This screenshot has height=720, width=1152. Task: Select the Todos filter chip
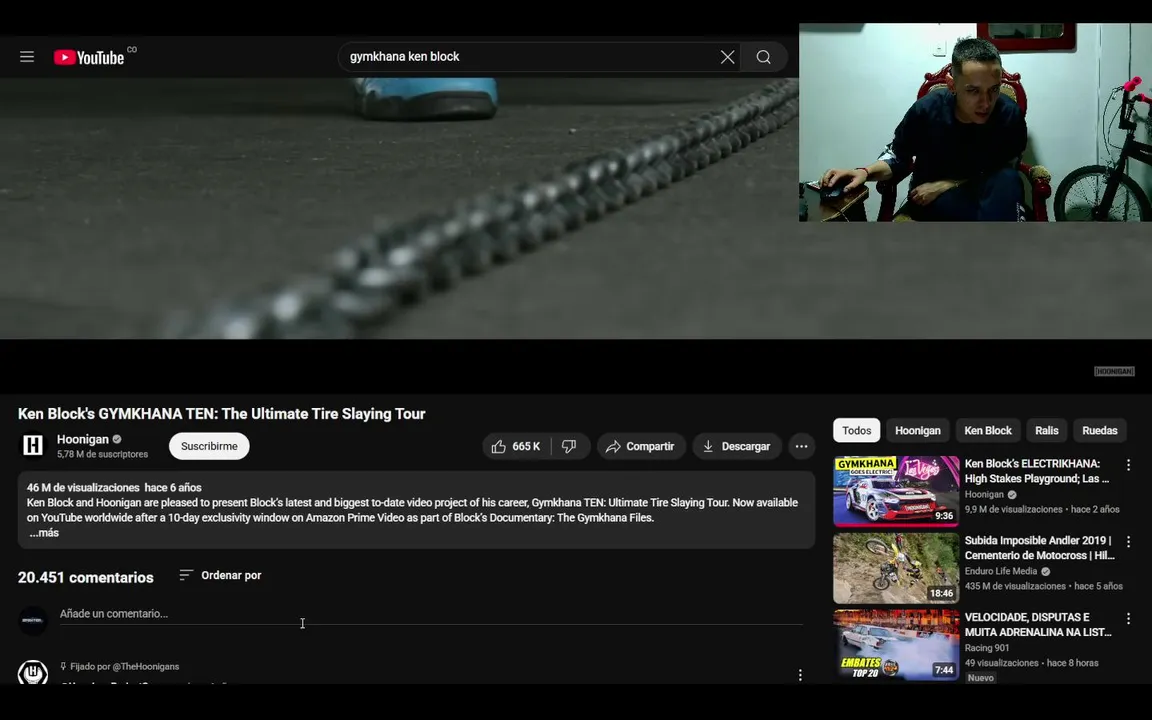[857, 431]
